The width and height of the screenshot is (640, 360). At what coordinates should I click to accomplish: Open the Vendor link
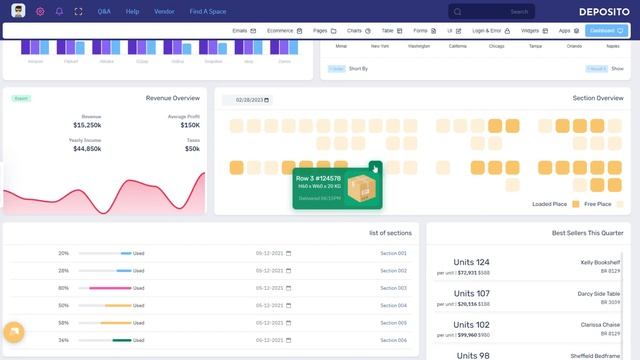(x=164, y=11)
